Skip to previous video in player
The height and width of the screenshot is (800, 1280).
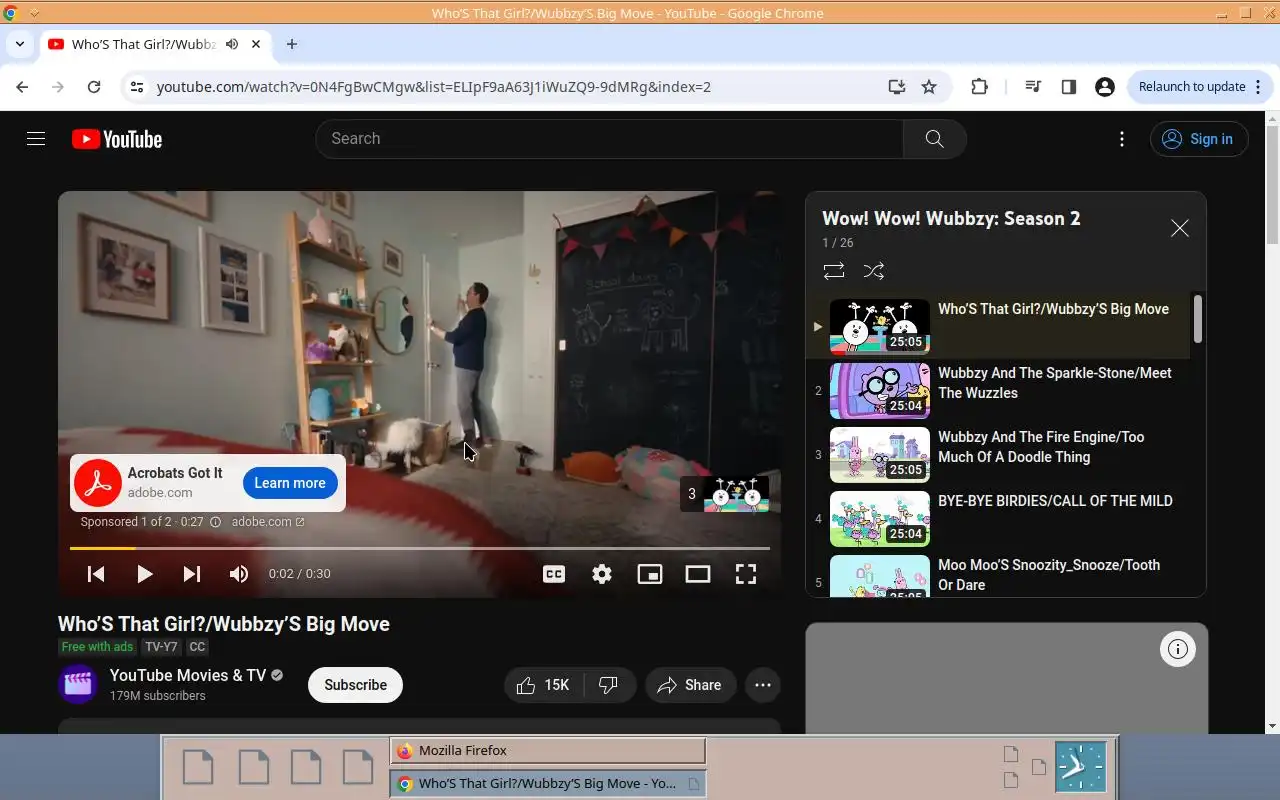click(x=96, y=574)
